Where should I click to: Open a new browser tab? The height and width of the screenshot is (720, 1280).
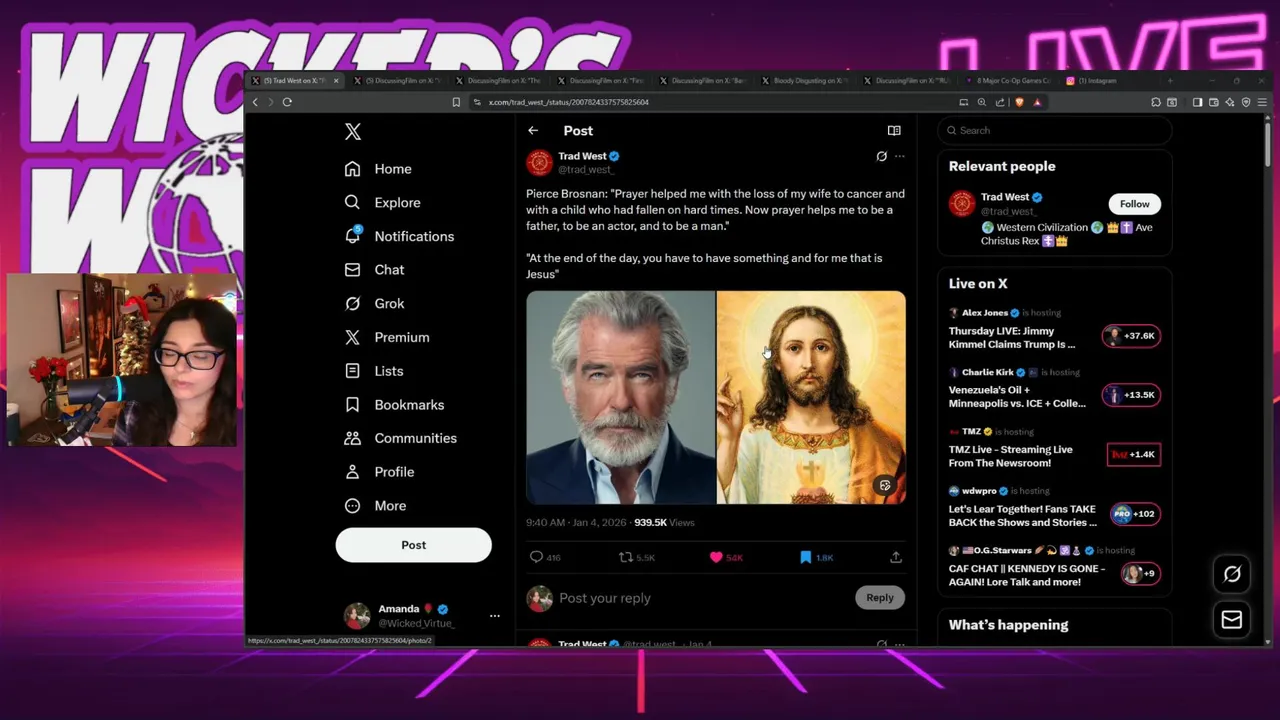1170,81
